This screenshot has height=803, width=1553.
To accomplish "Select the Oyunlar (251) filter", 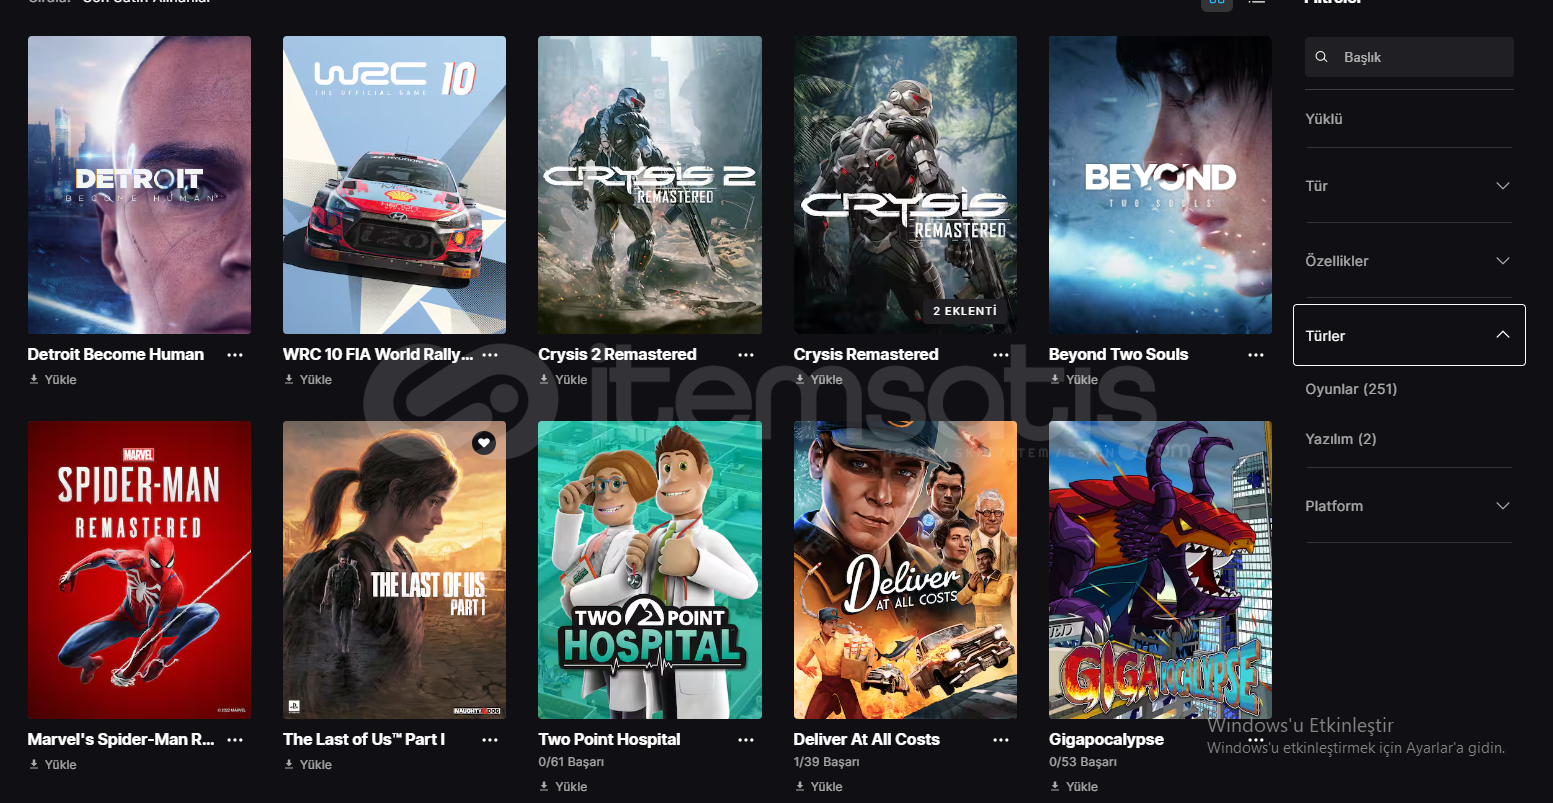I will coord(1351,389).
